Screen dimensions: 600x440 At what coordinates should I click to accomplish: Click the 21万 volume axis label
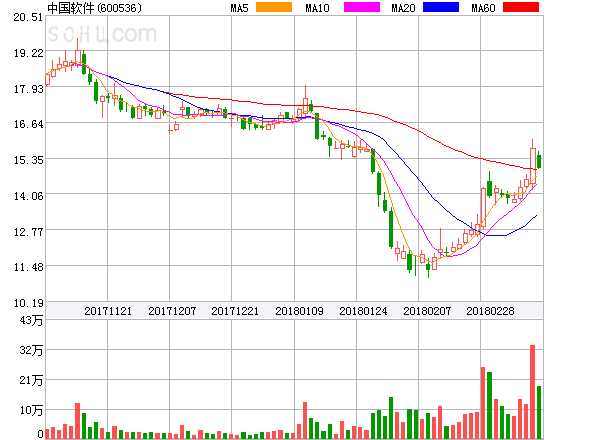[31, 380]
